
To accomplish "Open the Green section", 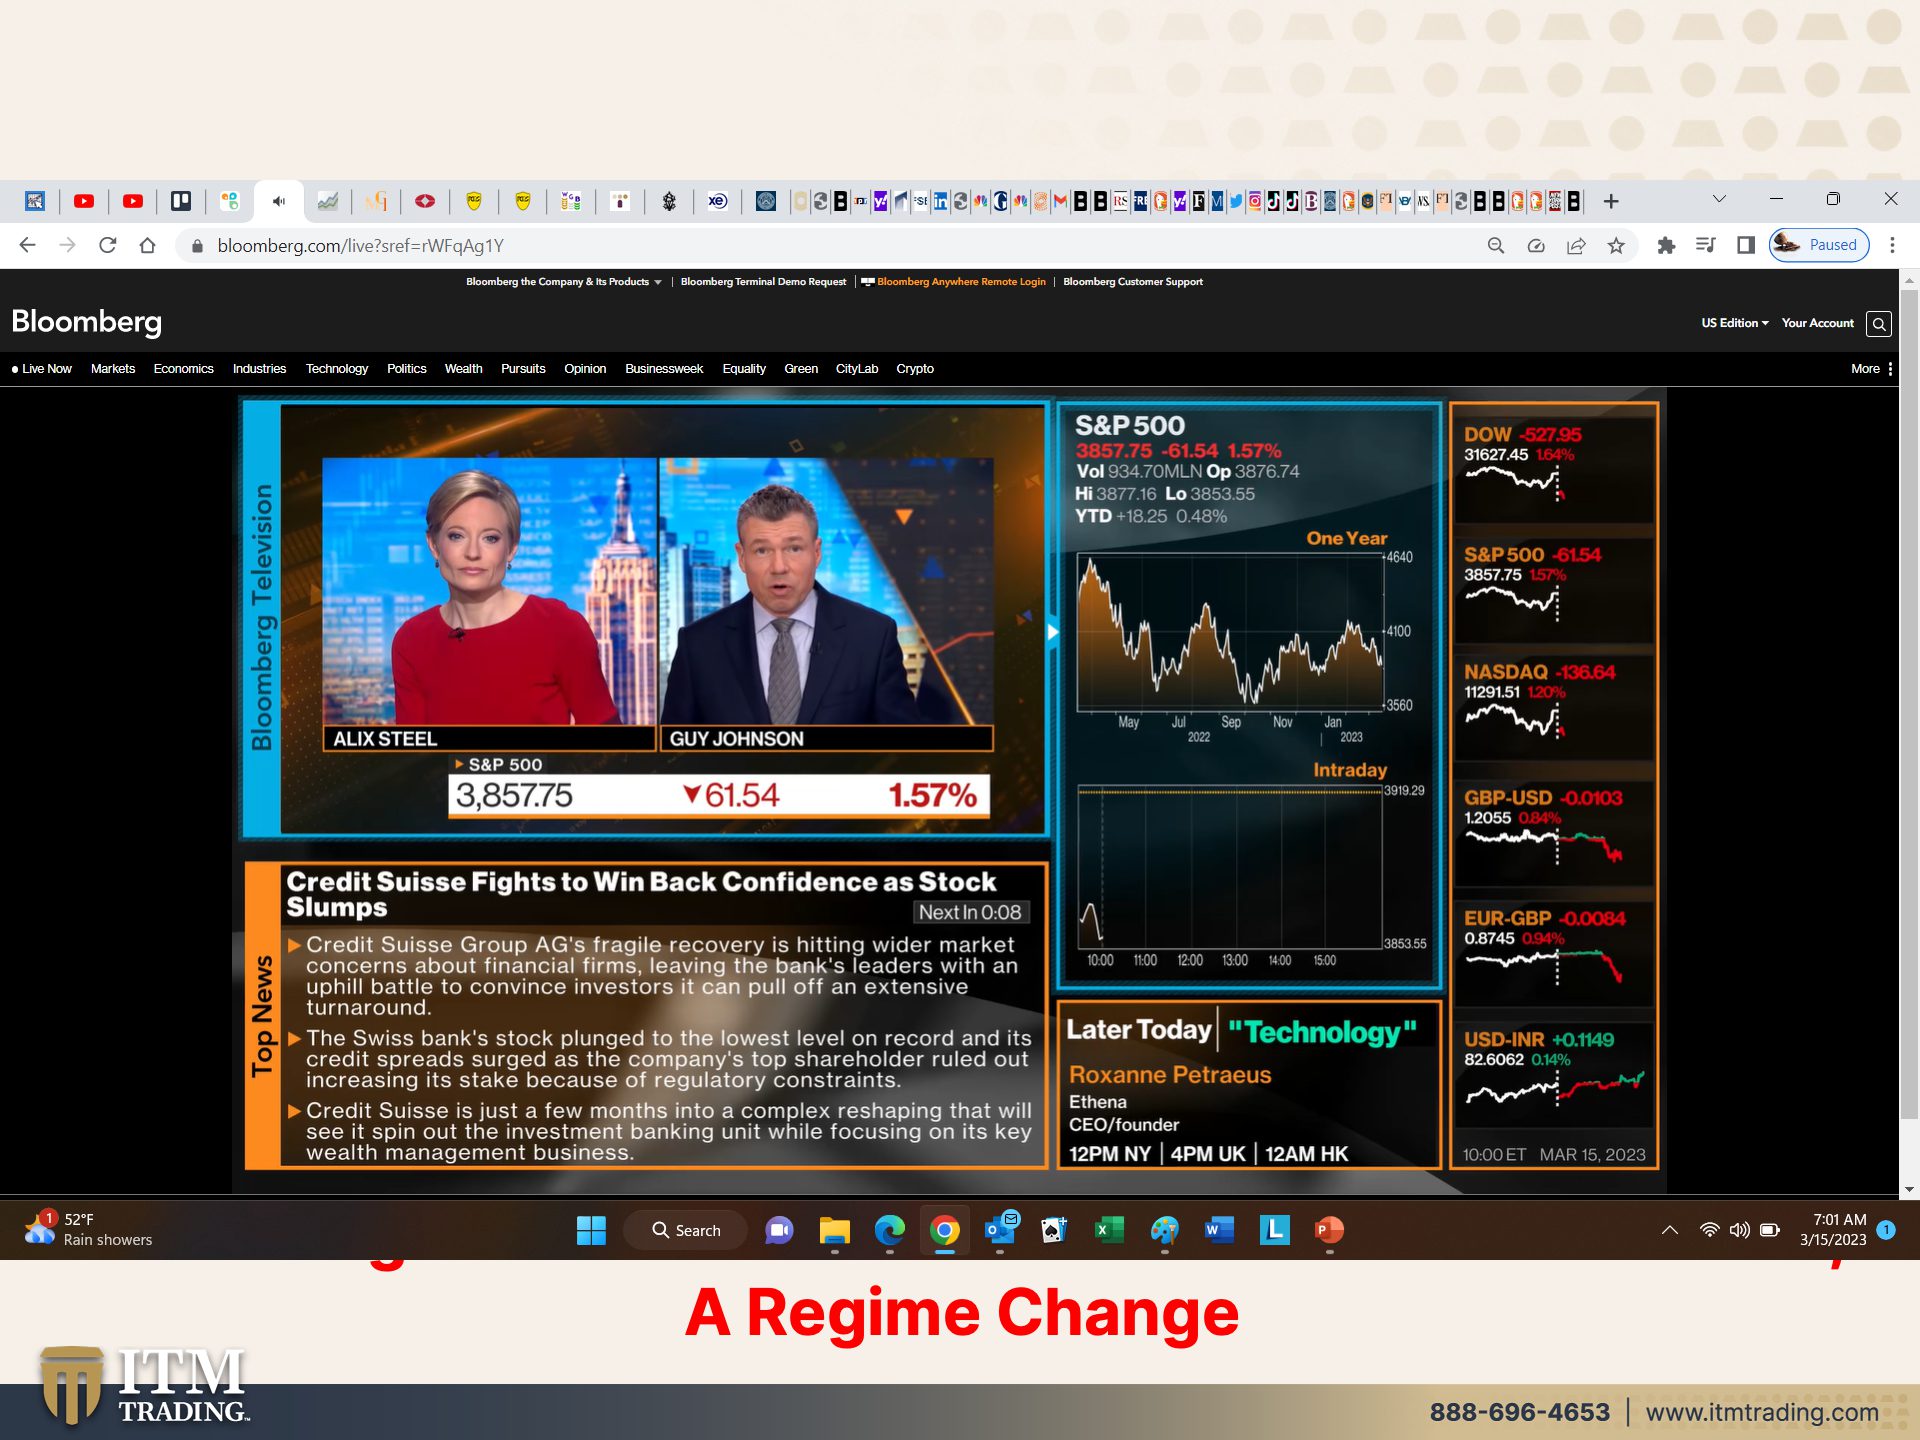I will pyautogui.click(x=801, y=369).
